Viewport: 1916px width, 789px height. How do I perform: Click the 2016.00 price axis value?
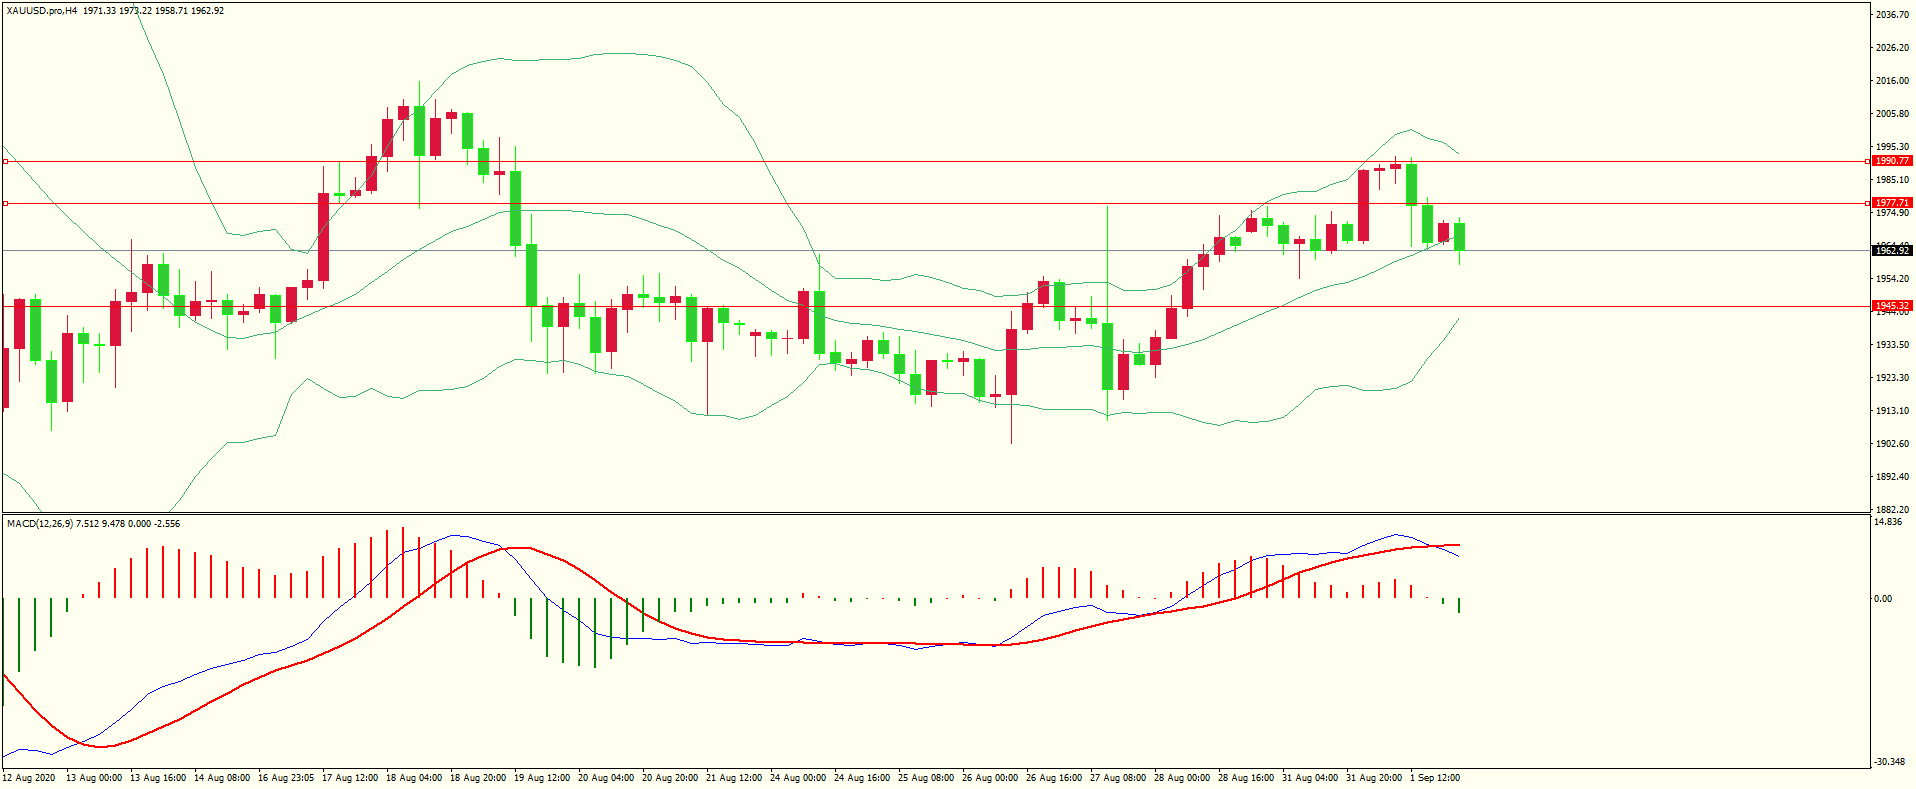pyautogui.click(x=1892, y=81)
